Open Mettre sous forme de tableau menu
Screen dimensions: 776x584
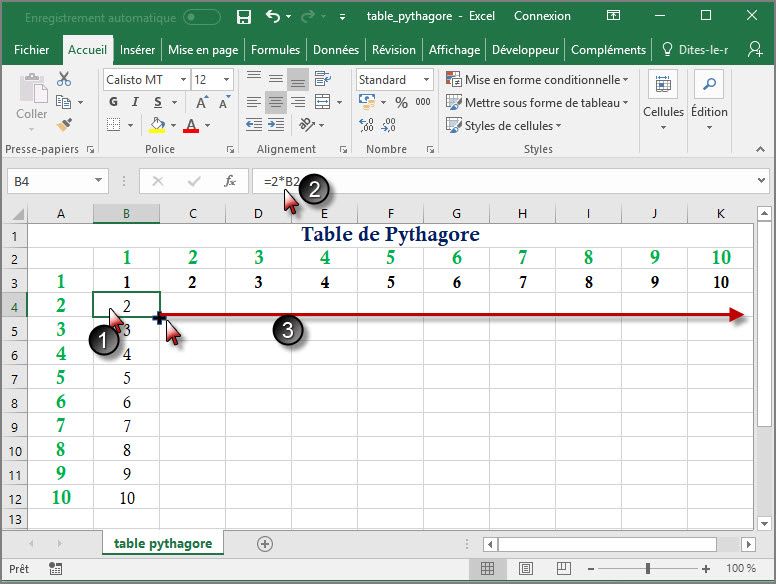pos(537,103)
